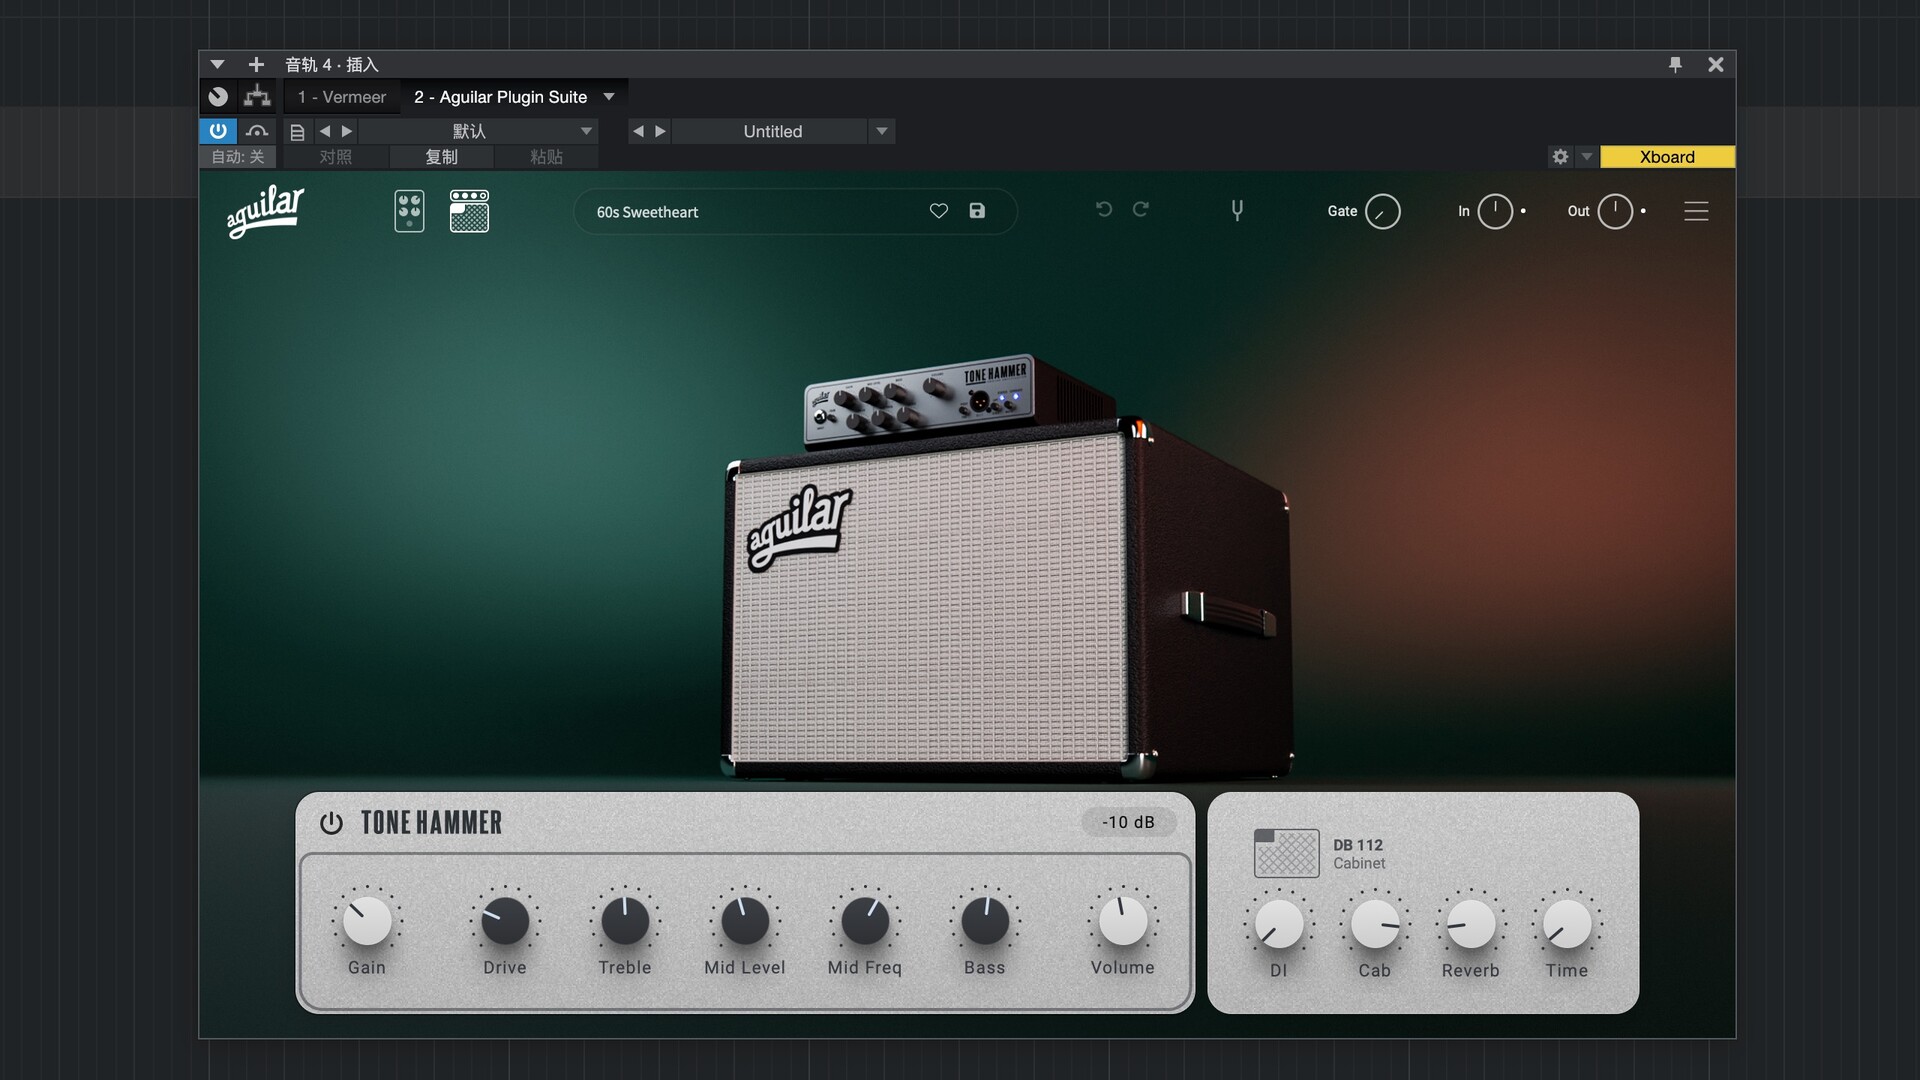The height and width of the screenshot is (1080, 1920).
Task: Expand the 默认 preset dropdown
Action: (x=586, y=131)
